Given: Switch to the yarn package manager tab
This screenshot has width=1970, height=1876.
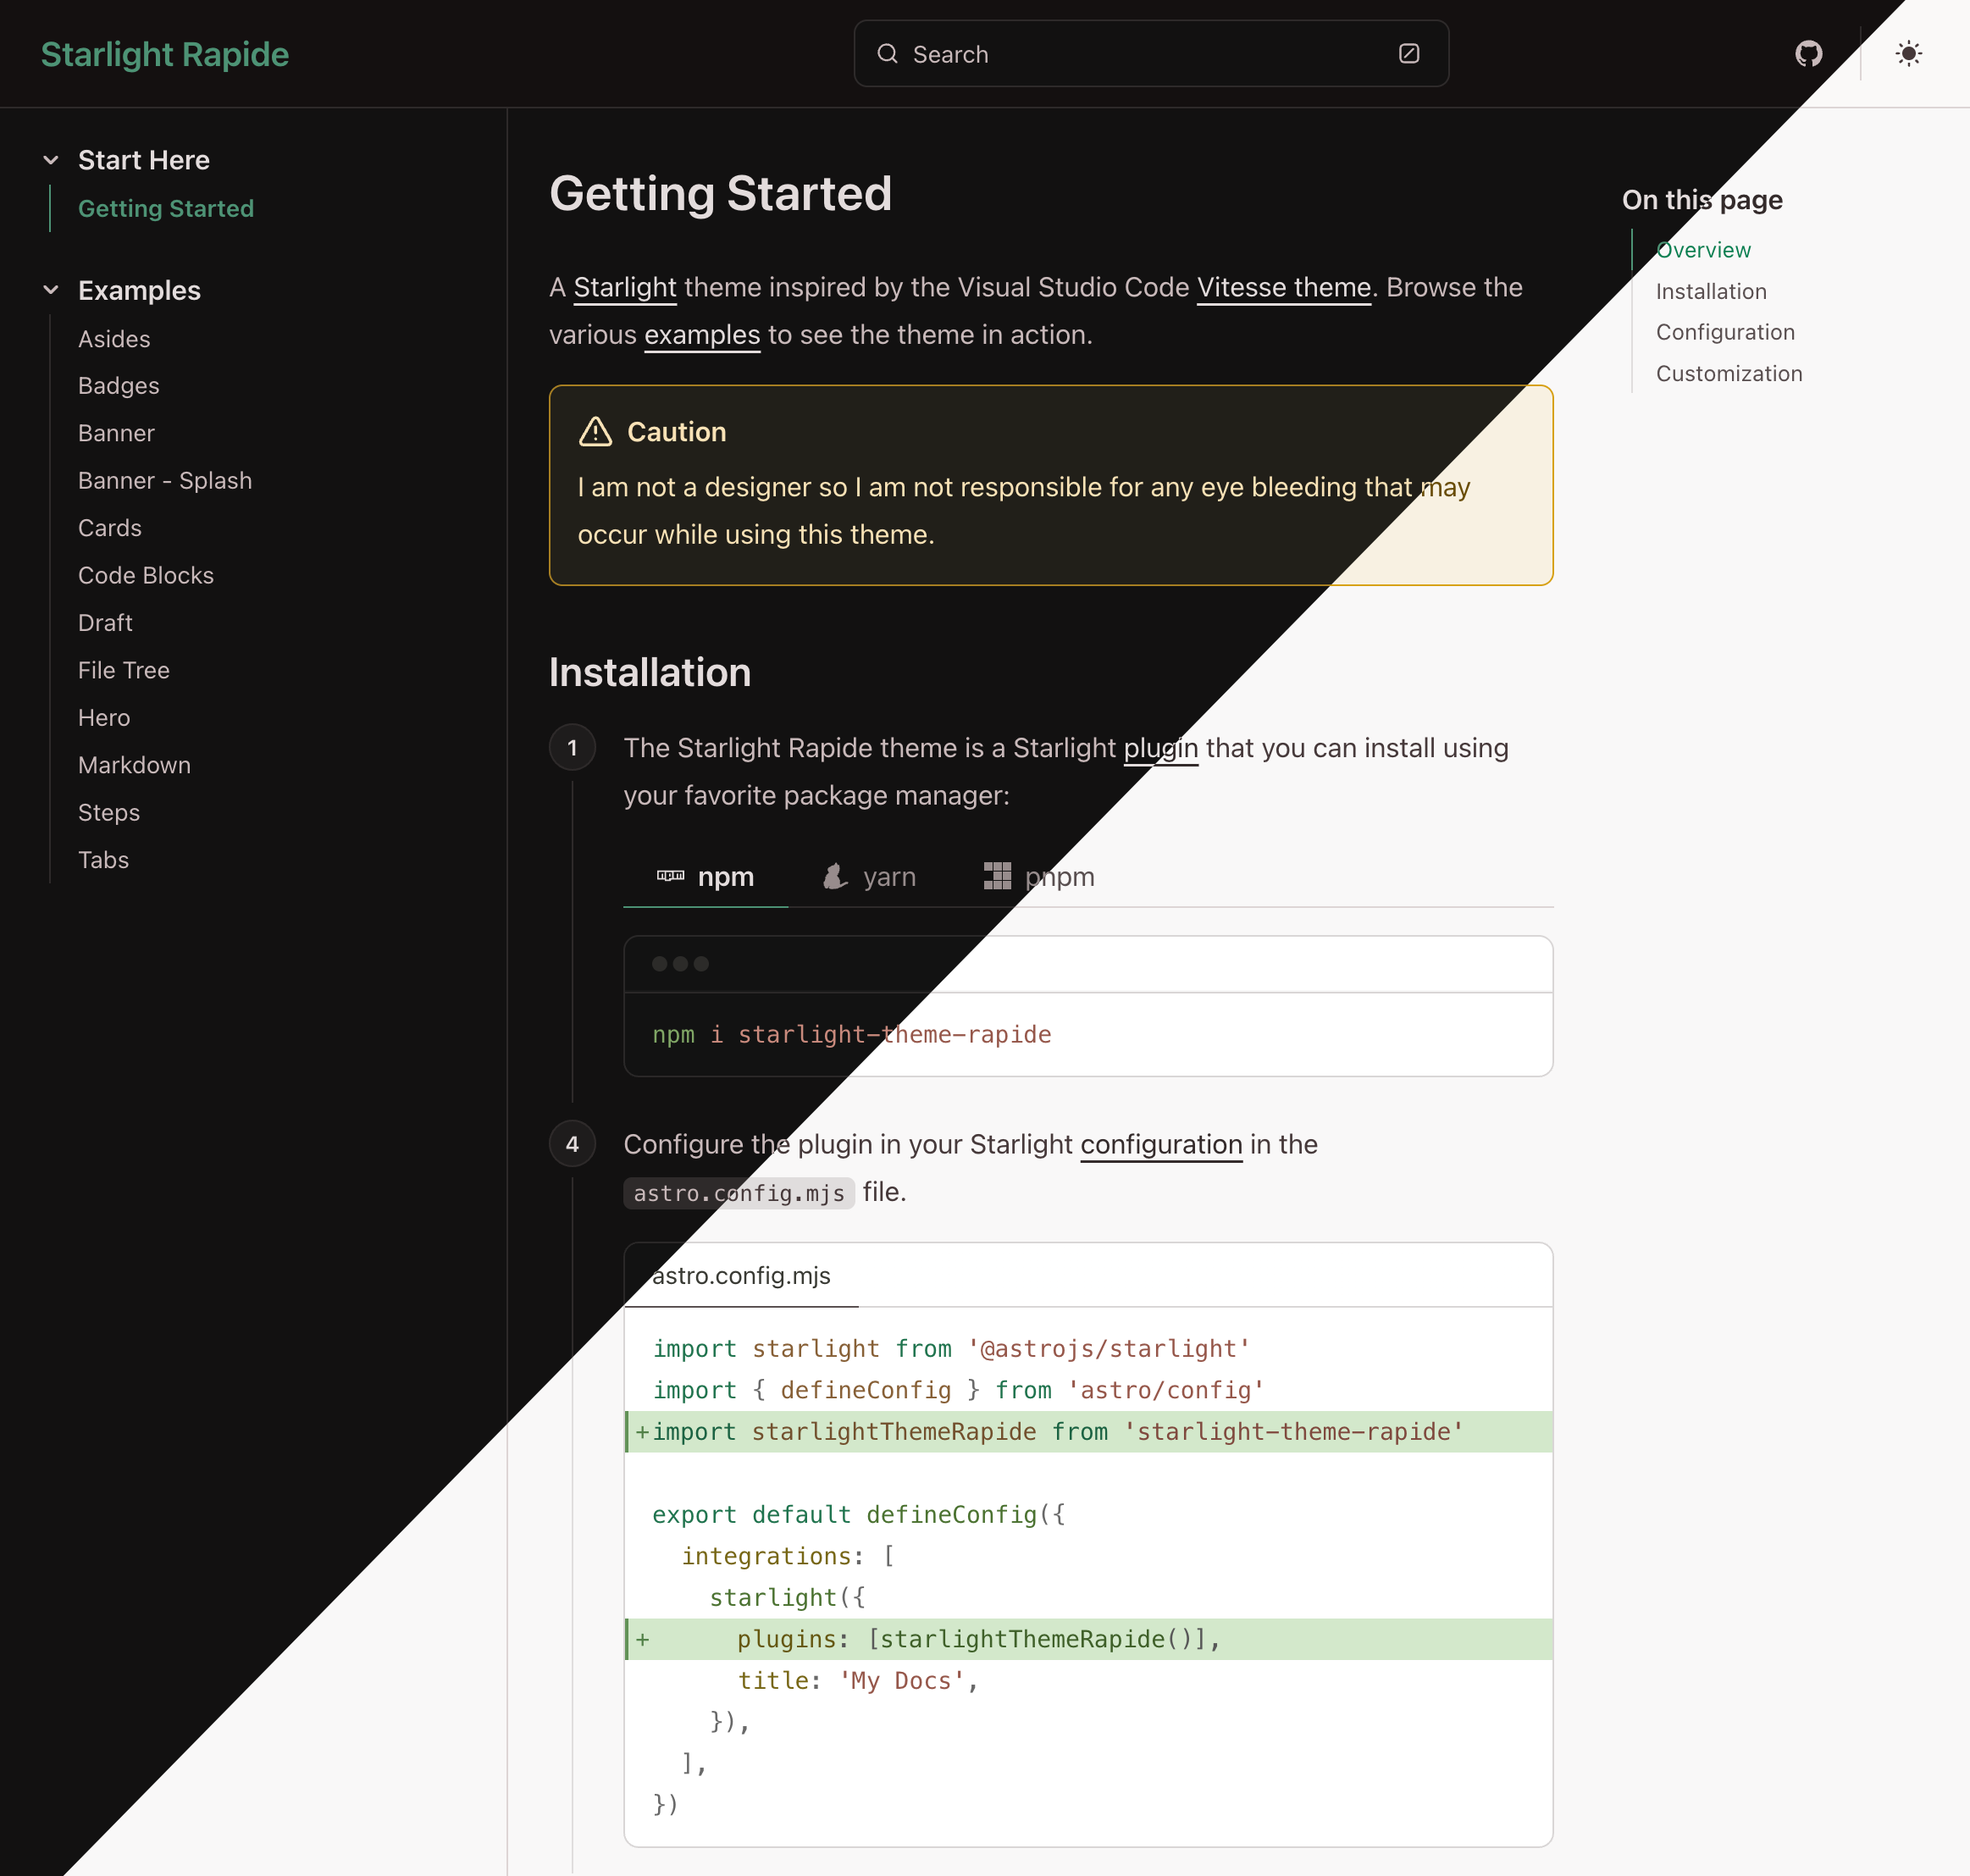Looking at the screenshot, I should pyautogui.click(x=871, y=876).
